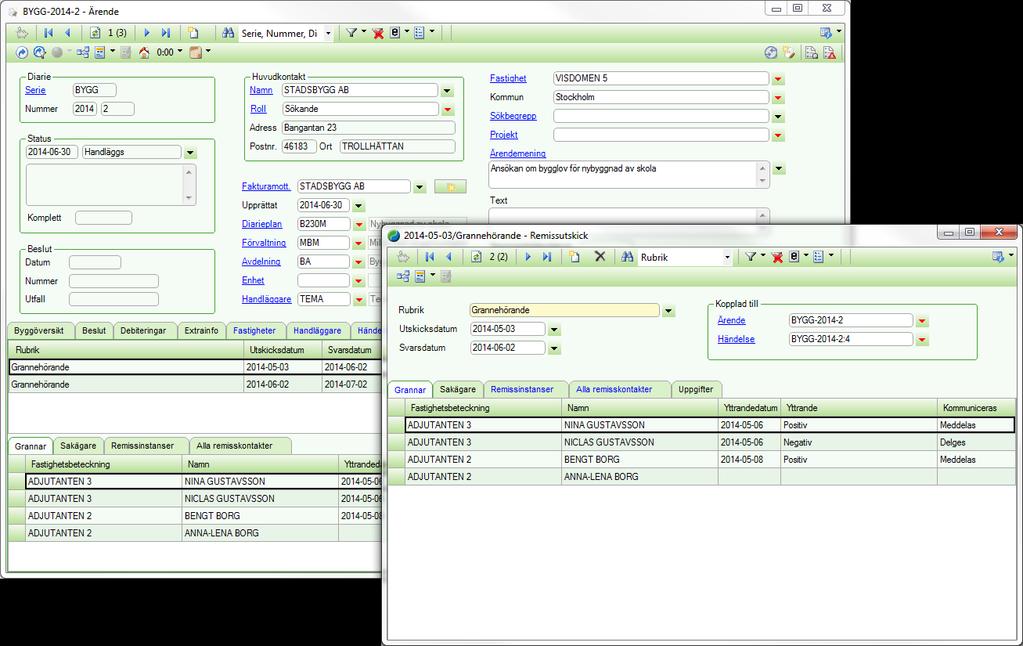
Task: Delete record with black X in Remissutskick
Action: [x=600, y=256]
